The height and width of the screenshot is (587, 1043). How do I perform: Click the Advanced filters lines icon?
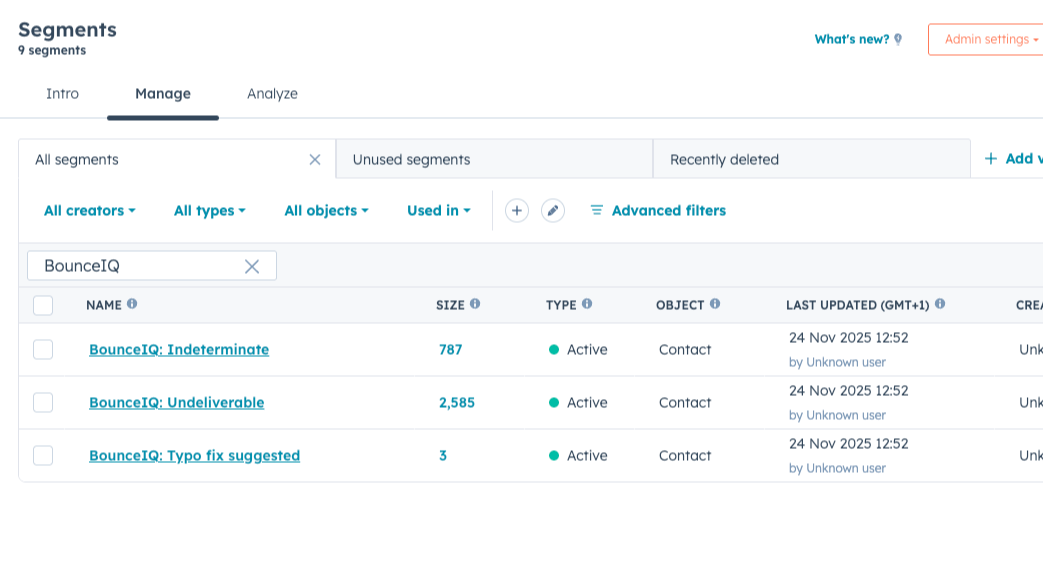click(x=597, y=210)
